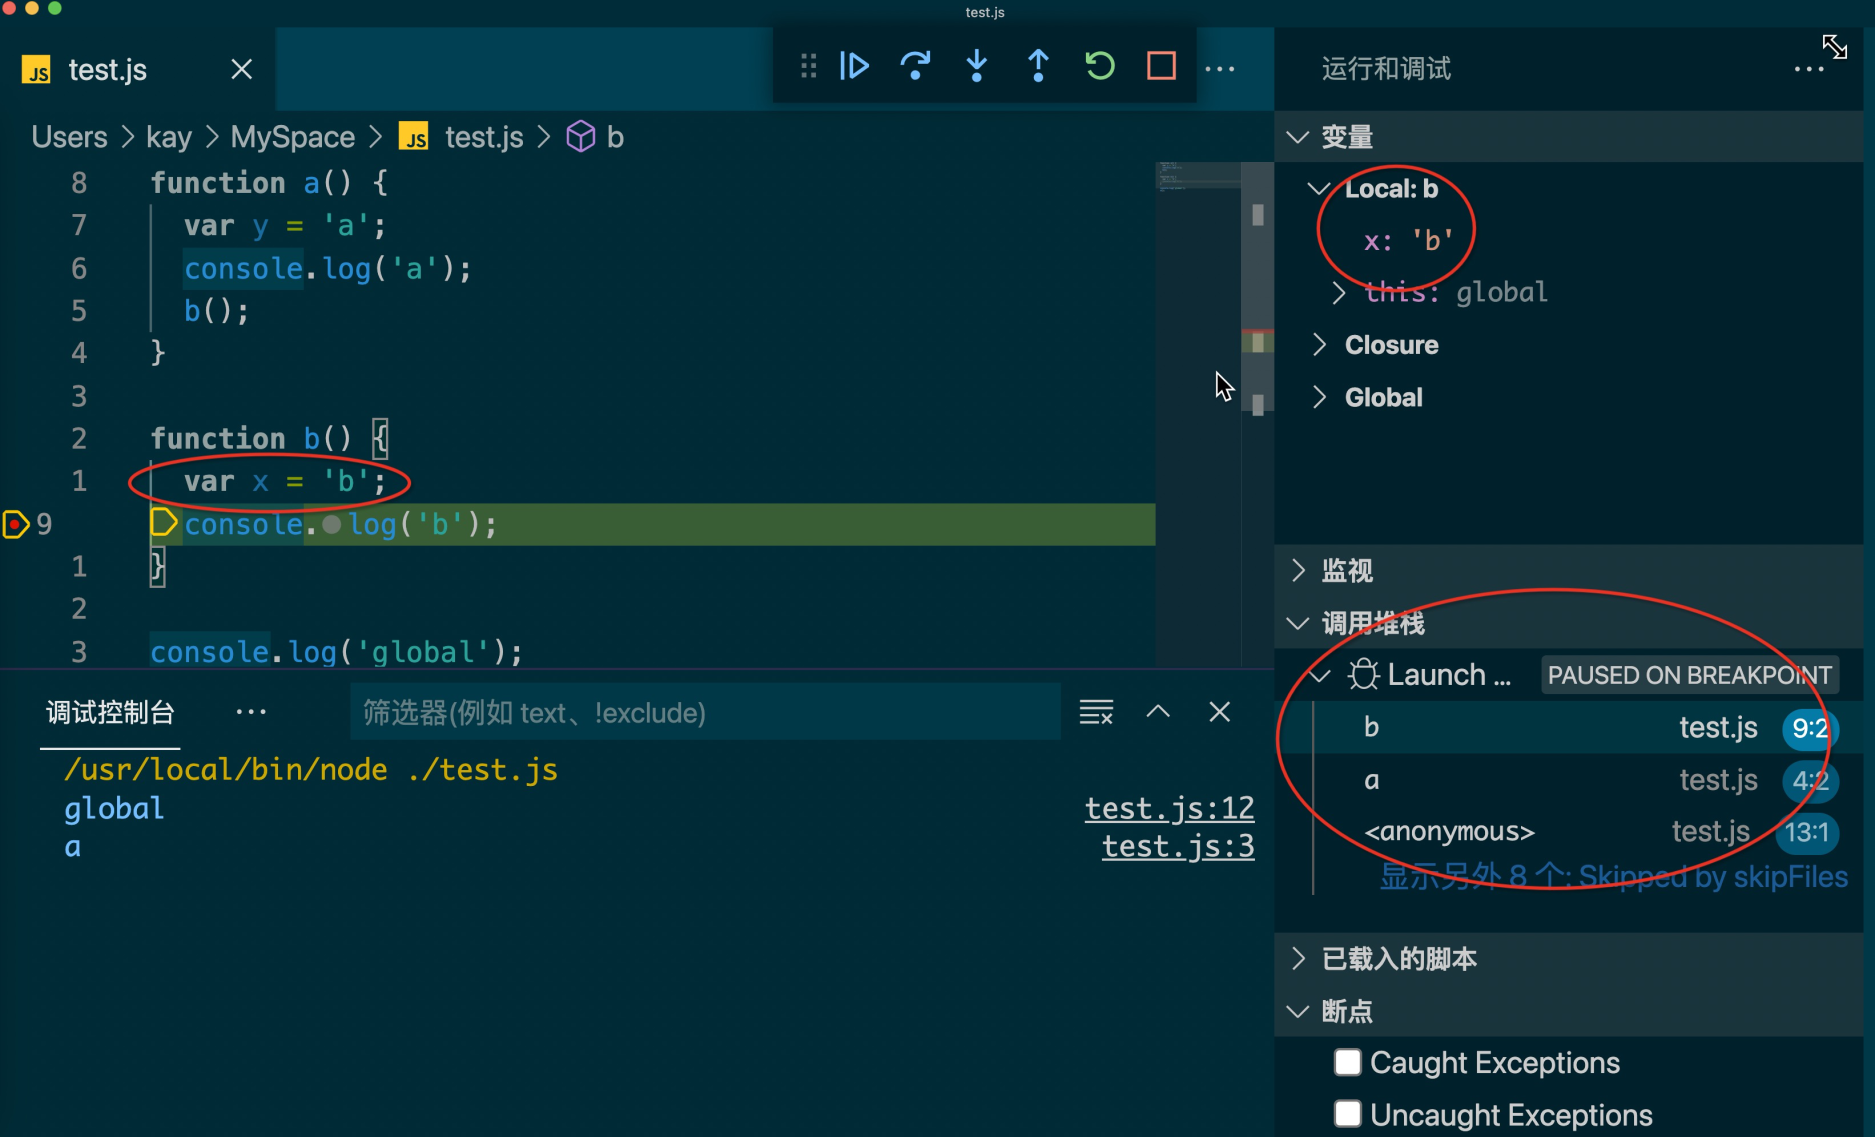Enable the Caught Exceptions checkbox
Screen dimensions: 1875x1137
coord(1348,1062)
